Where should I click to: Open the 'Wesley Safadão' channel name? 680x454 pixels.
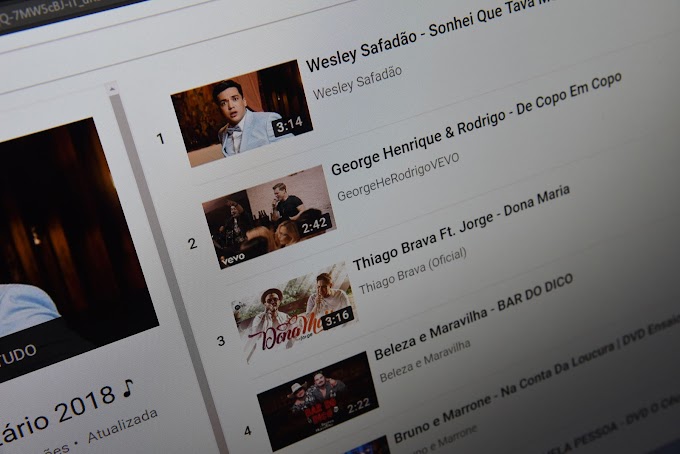point(357,82)
